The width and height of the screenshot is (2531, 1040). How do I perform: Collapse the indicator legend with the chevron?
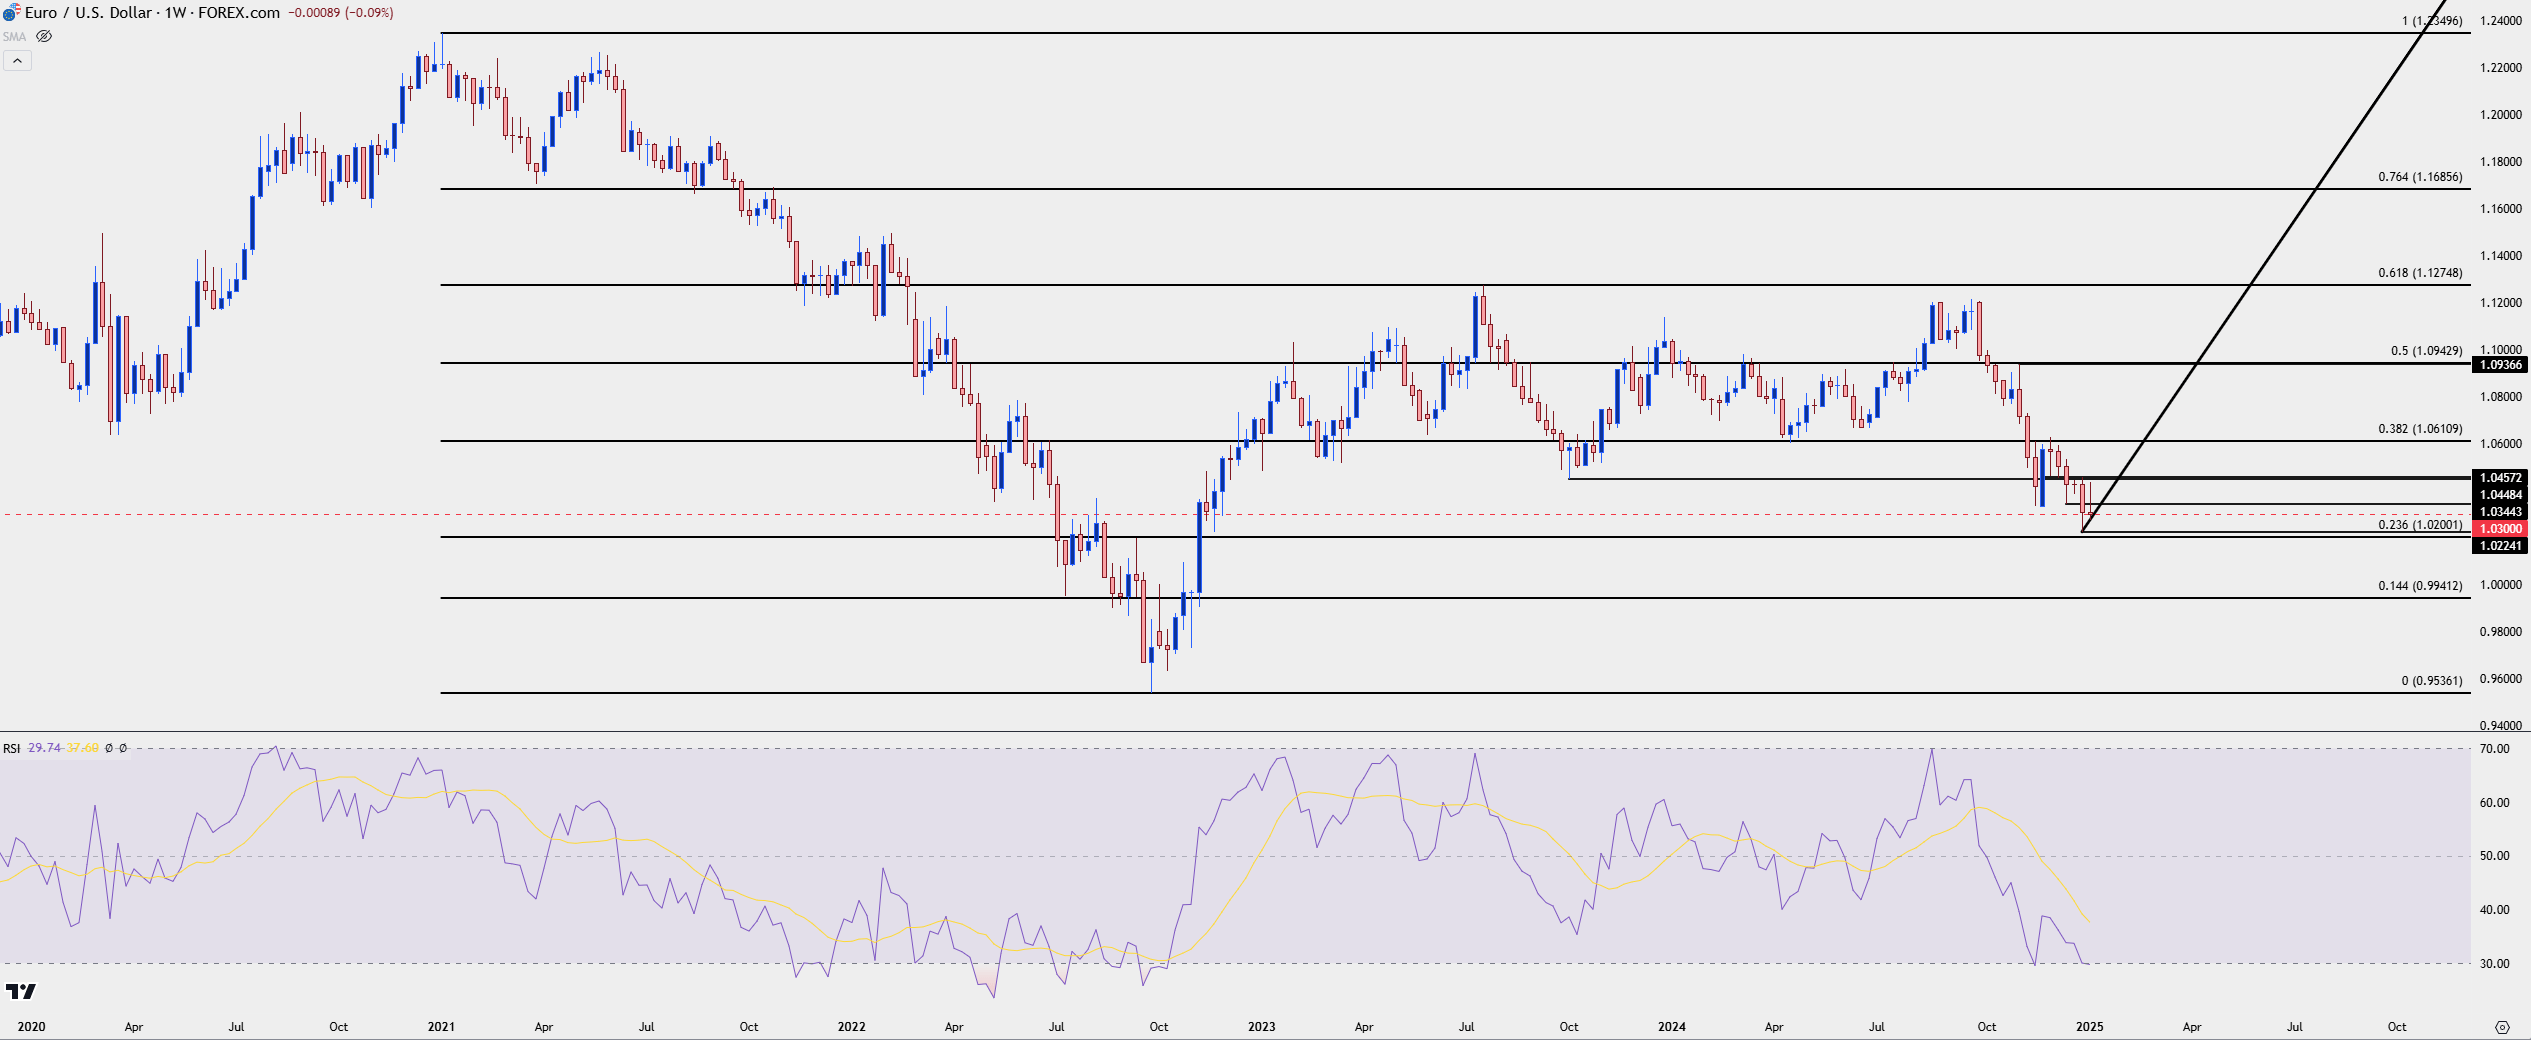[x=17, y=61]
